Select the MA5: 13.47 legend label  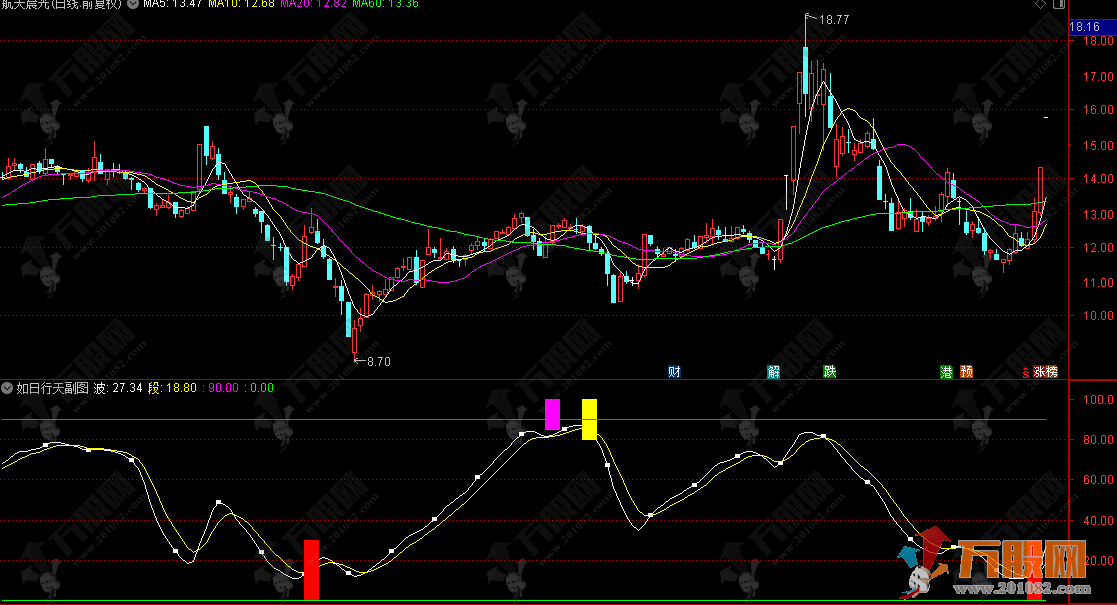click(x=172, y=4)
